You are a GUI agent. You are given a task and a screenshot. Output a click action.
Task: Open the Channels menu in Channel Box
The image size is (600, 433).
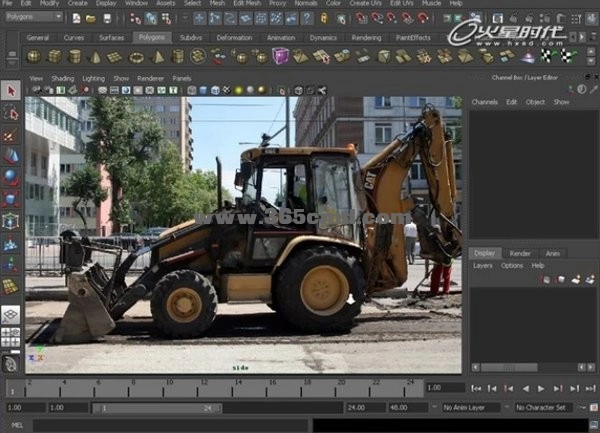point(485,102)
